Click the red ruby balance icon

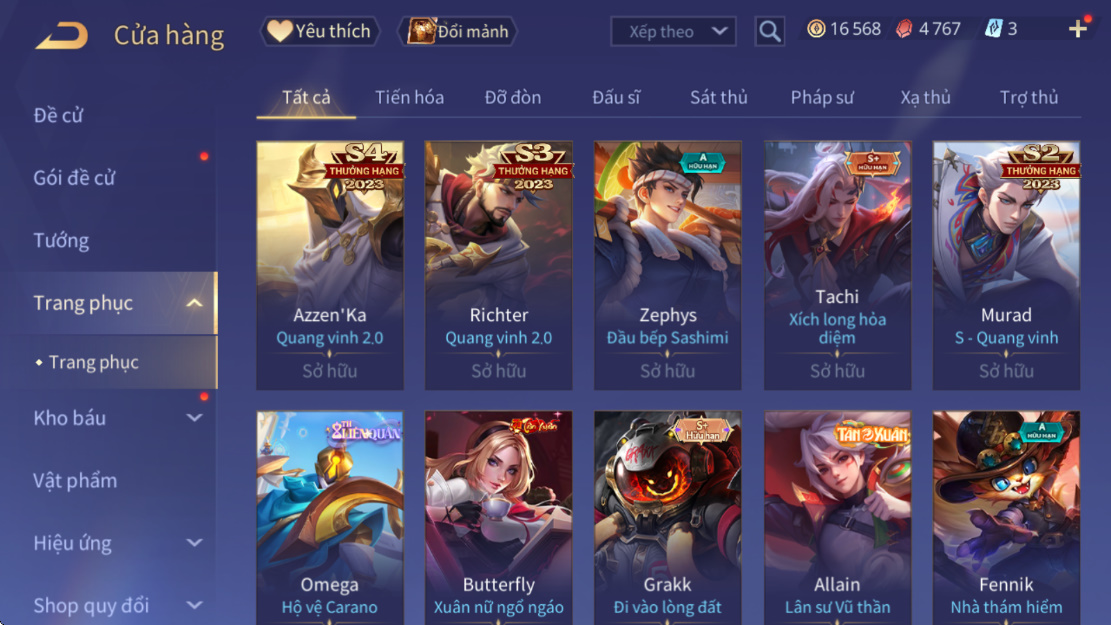[905, 29]
